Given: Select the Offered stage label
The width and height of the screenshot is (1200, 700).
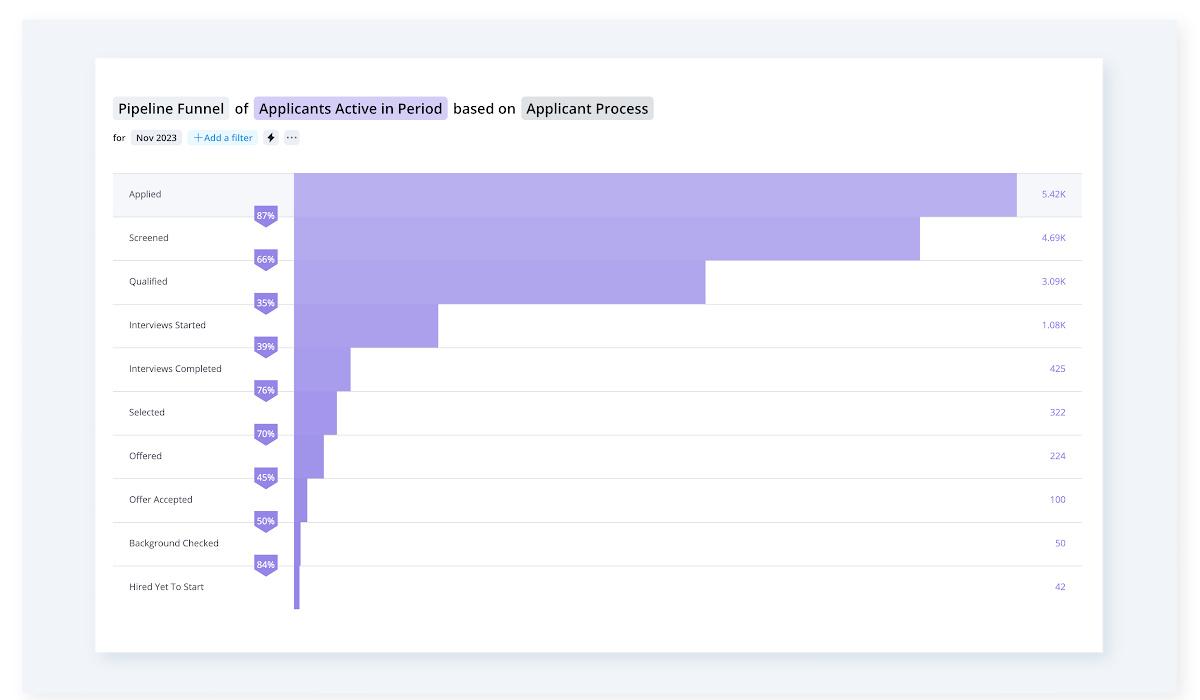Looking at the screenshot, I should coord(145,456).
